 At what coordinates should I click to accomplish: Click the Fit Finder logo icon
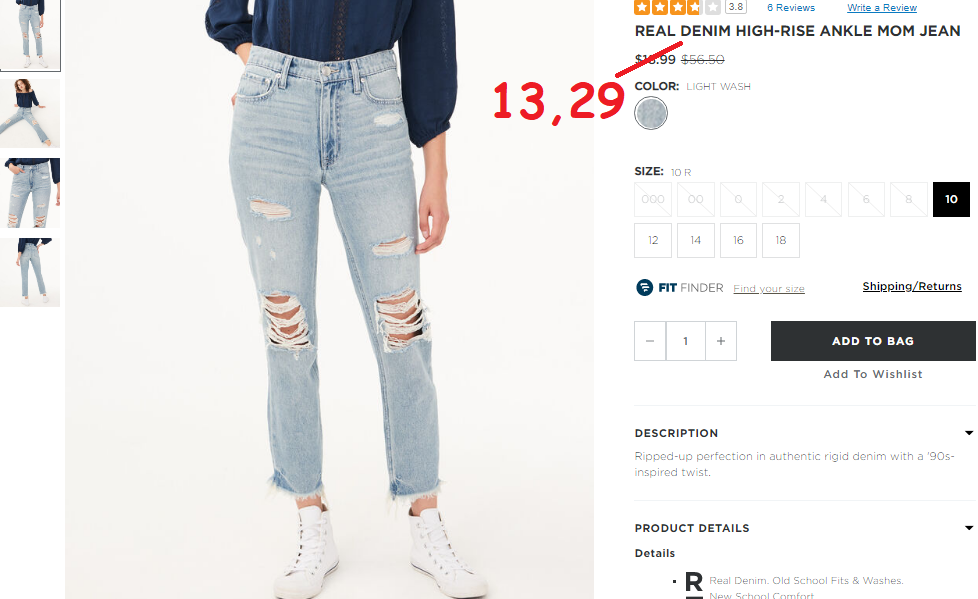point(644,288)
